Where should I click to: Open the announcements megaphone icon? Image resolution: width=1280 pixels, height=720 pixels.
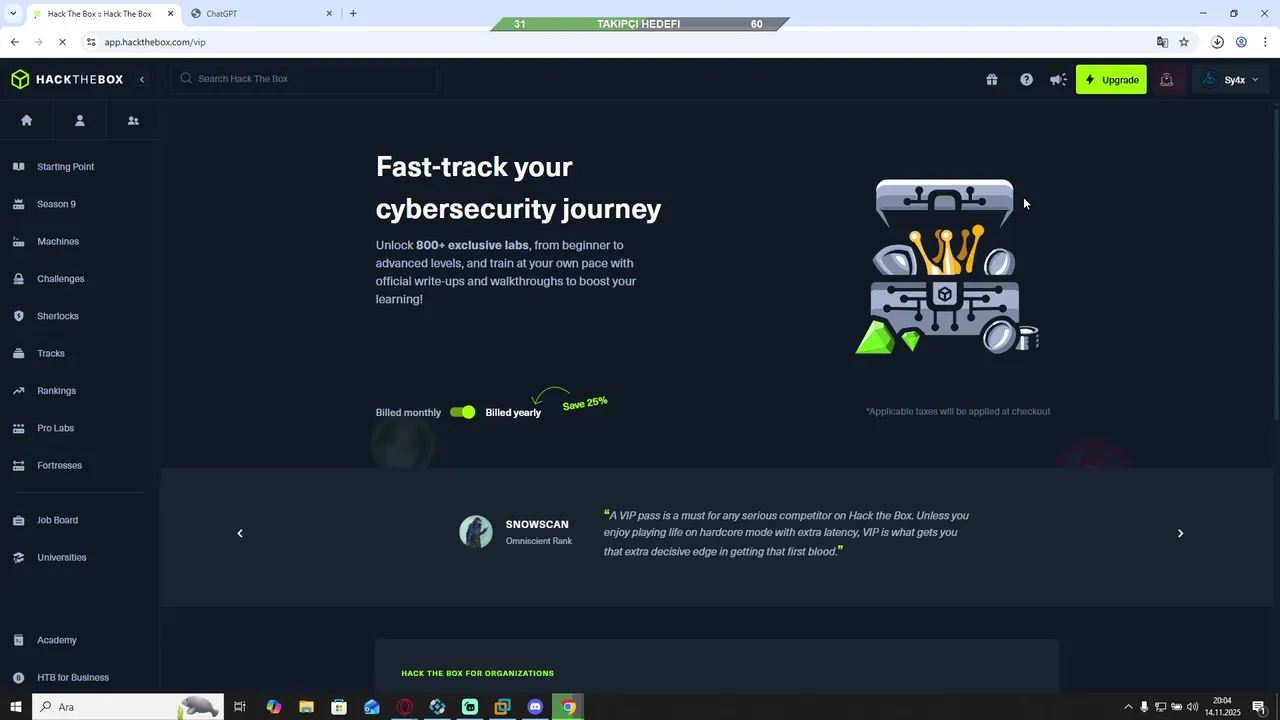(x=1058, y=80)
